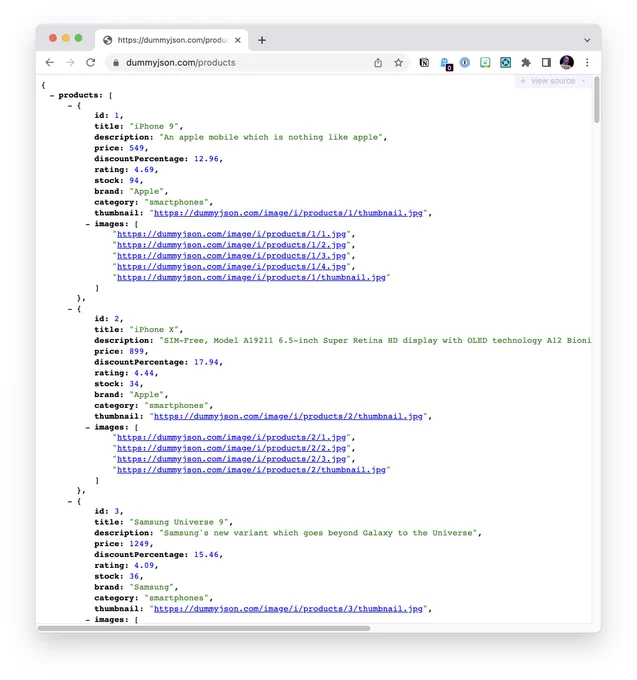Open products/1/thumbnail.jpg thumbnail link
The image size is (637, 680).
pyautogui.click(x=288, y=213)
